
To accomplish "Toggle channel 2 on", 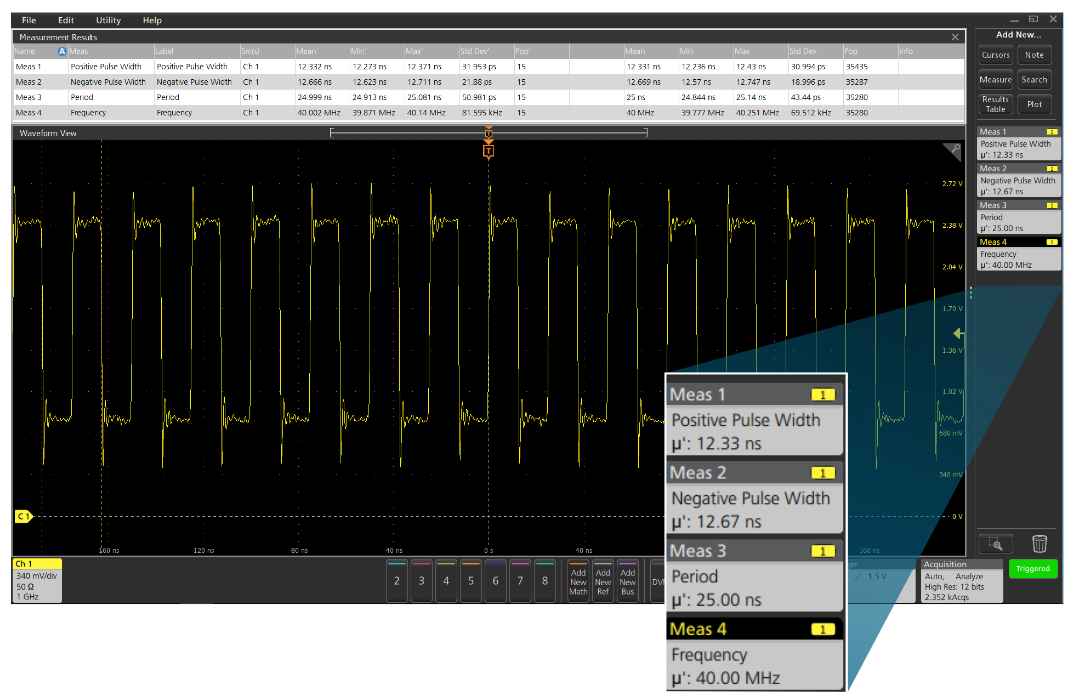I will tap(397, 579).
